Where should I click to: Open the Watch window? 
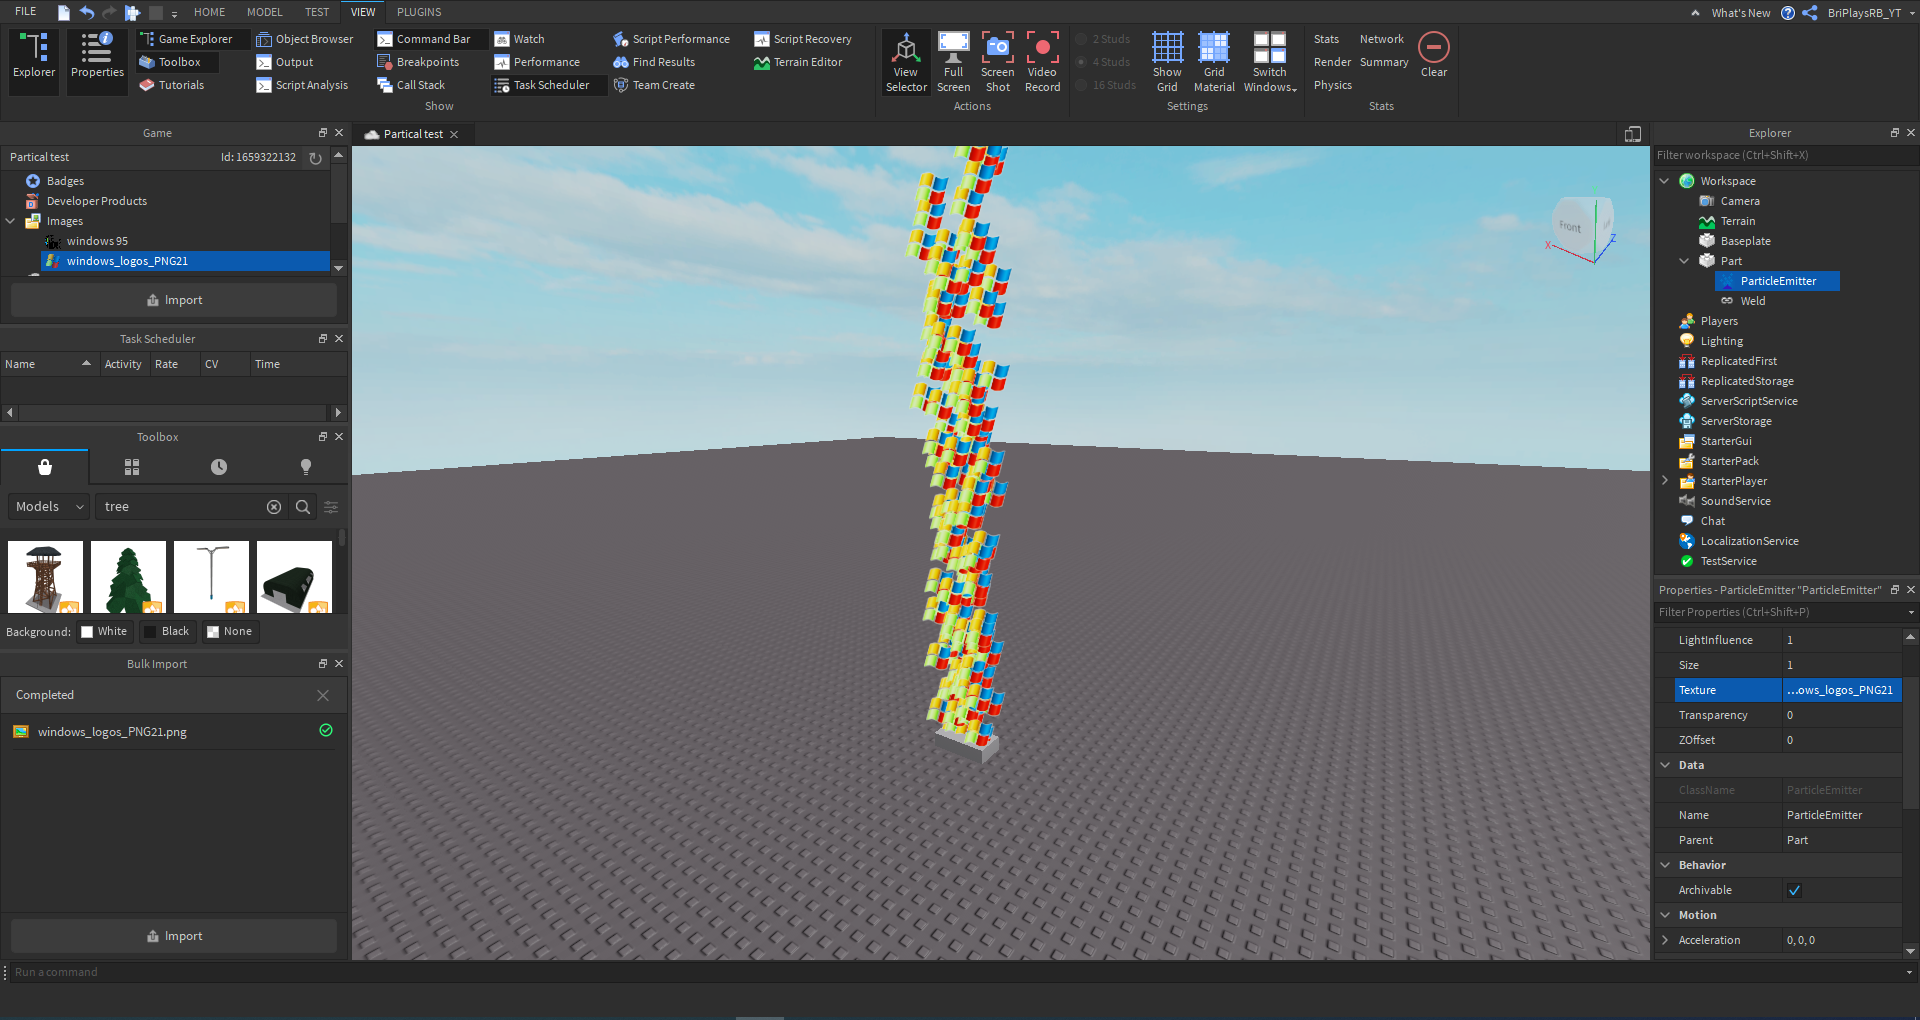pos(520,39)
